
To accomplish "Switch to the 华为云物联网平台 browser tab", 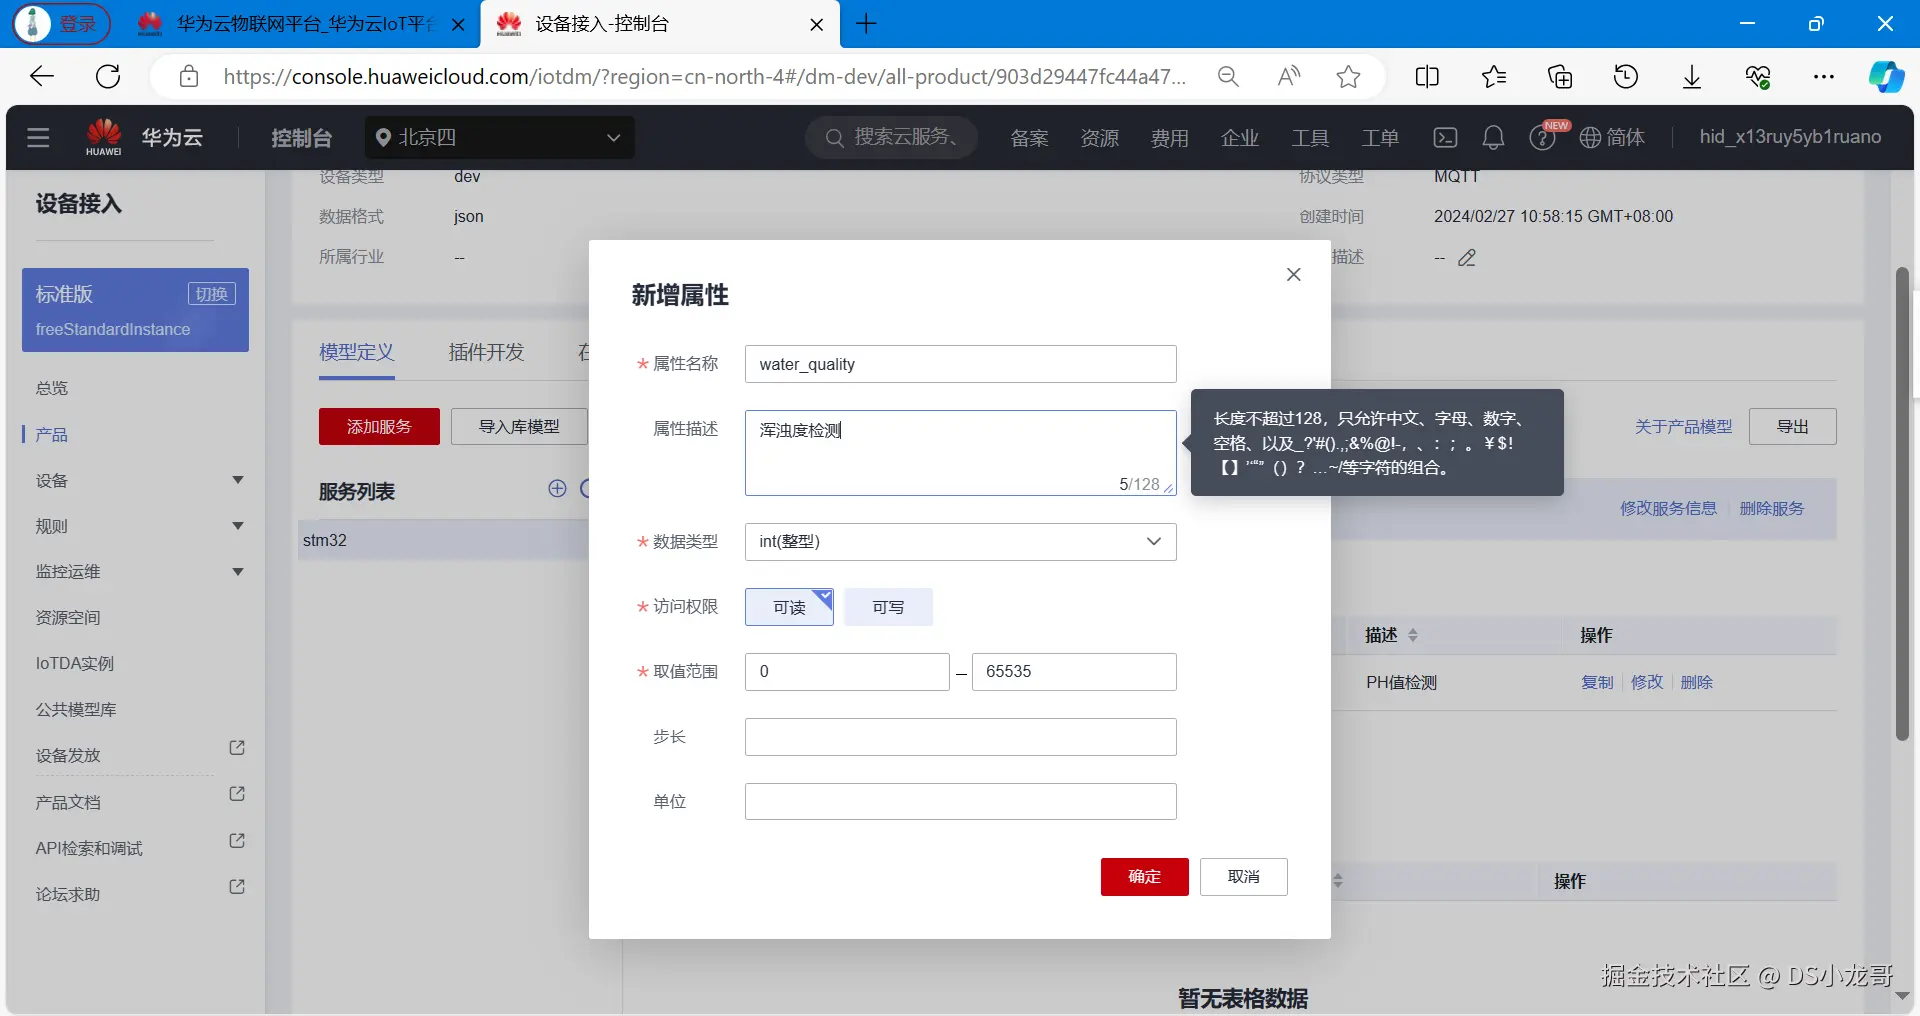I will (x=300, y=24).
